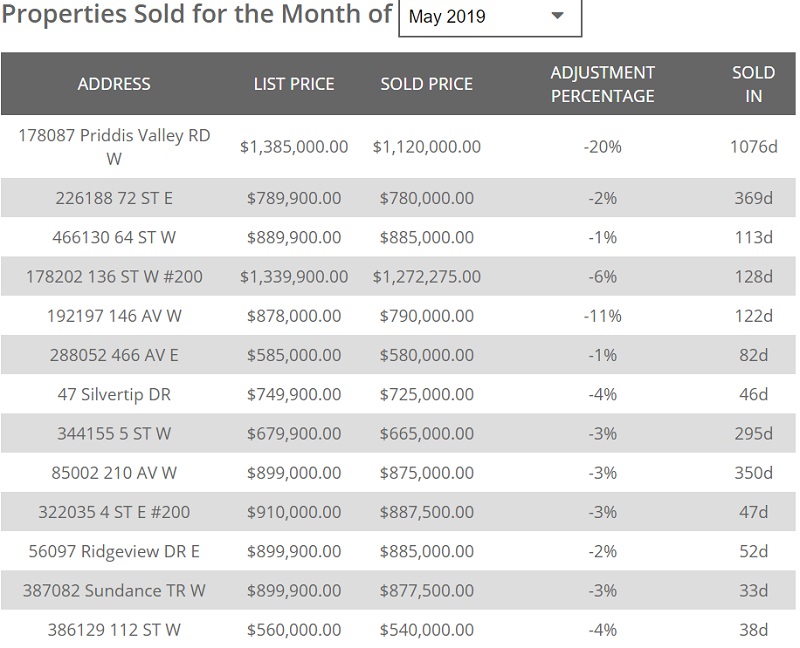Click the 288052 466 AV E address
The image size is (800, 648).
[114, 355]
